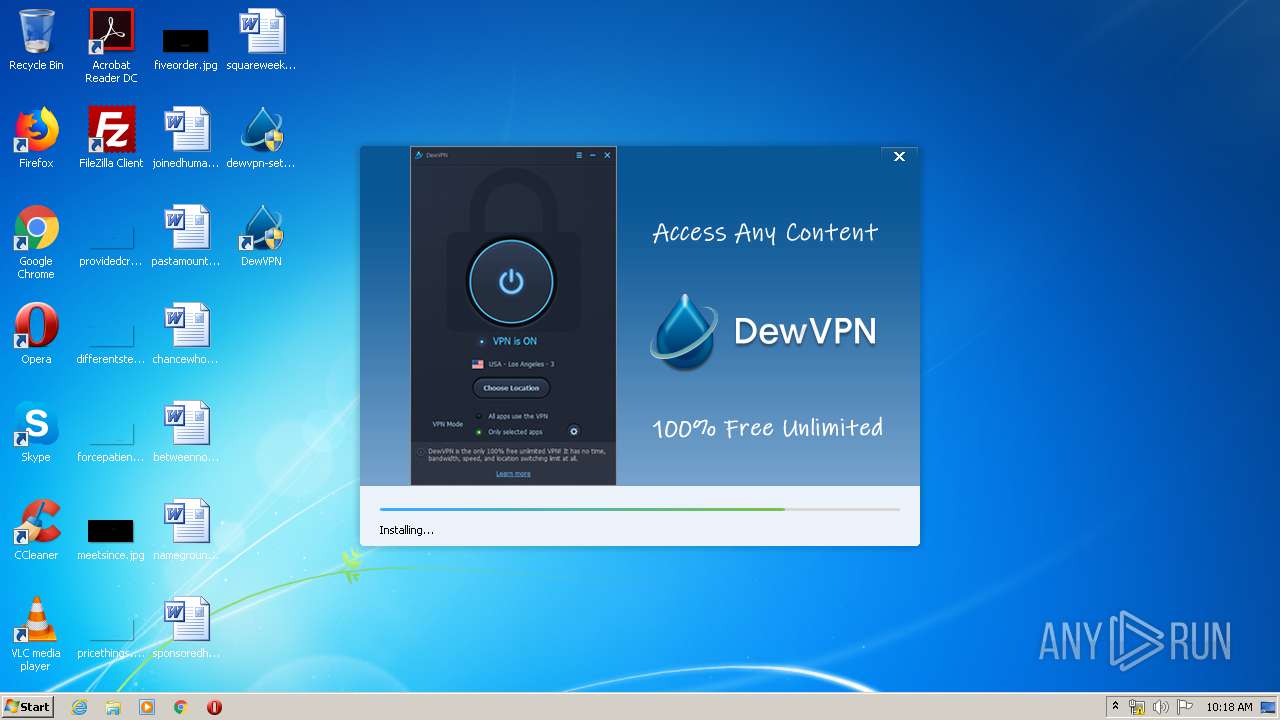1280x720 pixels.
Task: Click the DewVPN water-drop logo
Action: [x=684, y=332]
